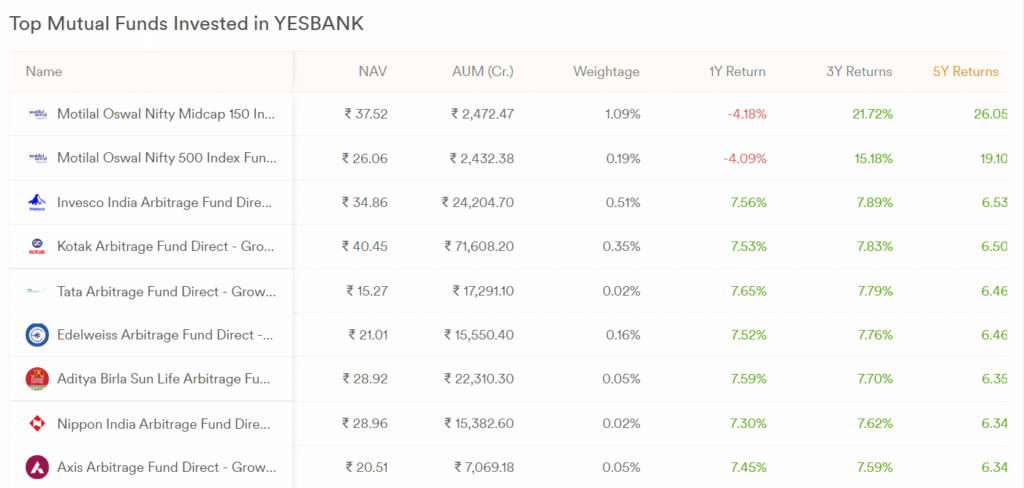Click the Edelweiss Arbitrage Fund round logo
Screen dimensions: 1024x488
pyautogui.click(x=37, y=335)
